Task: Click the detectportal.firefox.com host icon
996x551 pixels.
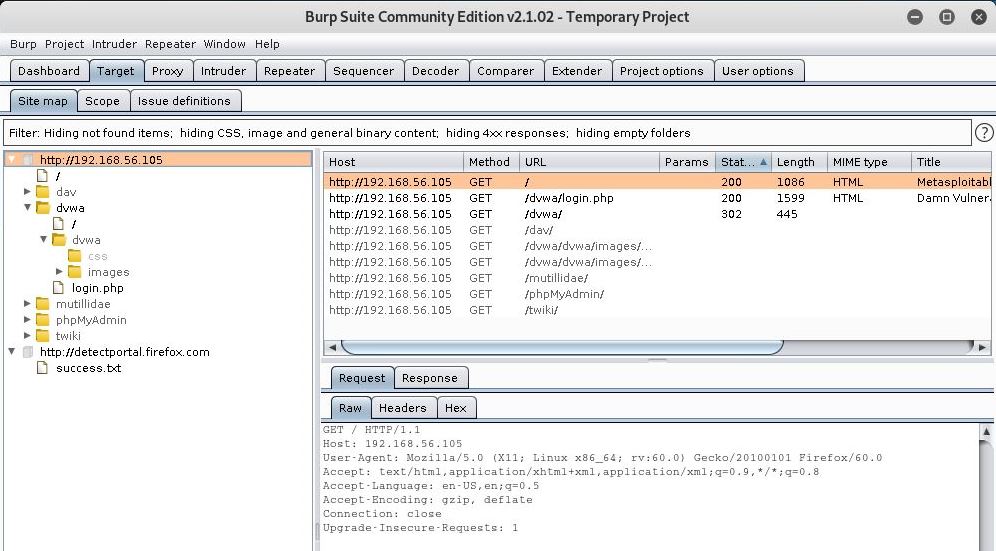Action: [27, 352]
